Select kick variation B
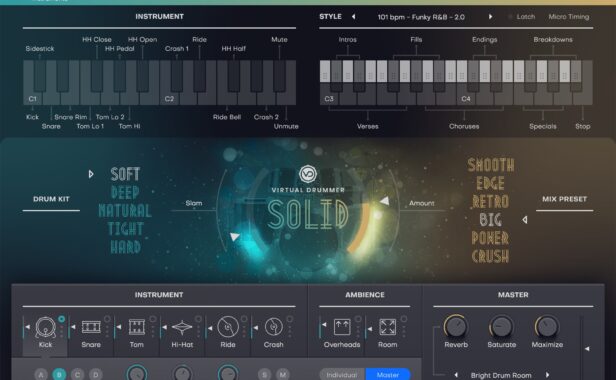Viewport: 616px width, 380px height. pos(59,374)
